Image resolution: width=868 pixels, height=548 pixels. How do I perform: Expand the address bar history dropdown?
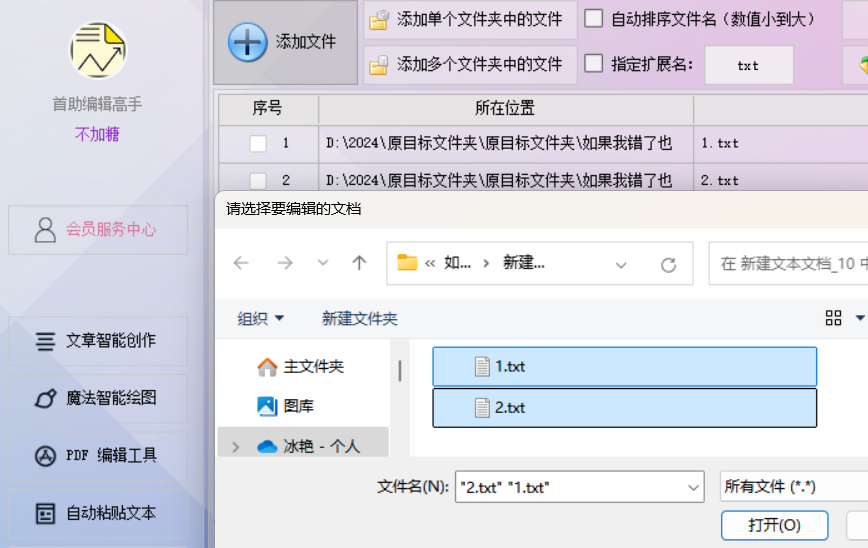621,265
